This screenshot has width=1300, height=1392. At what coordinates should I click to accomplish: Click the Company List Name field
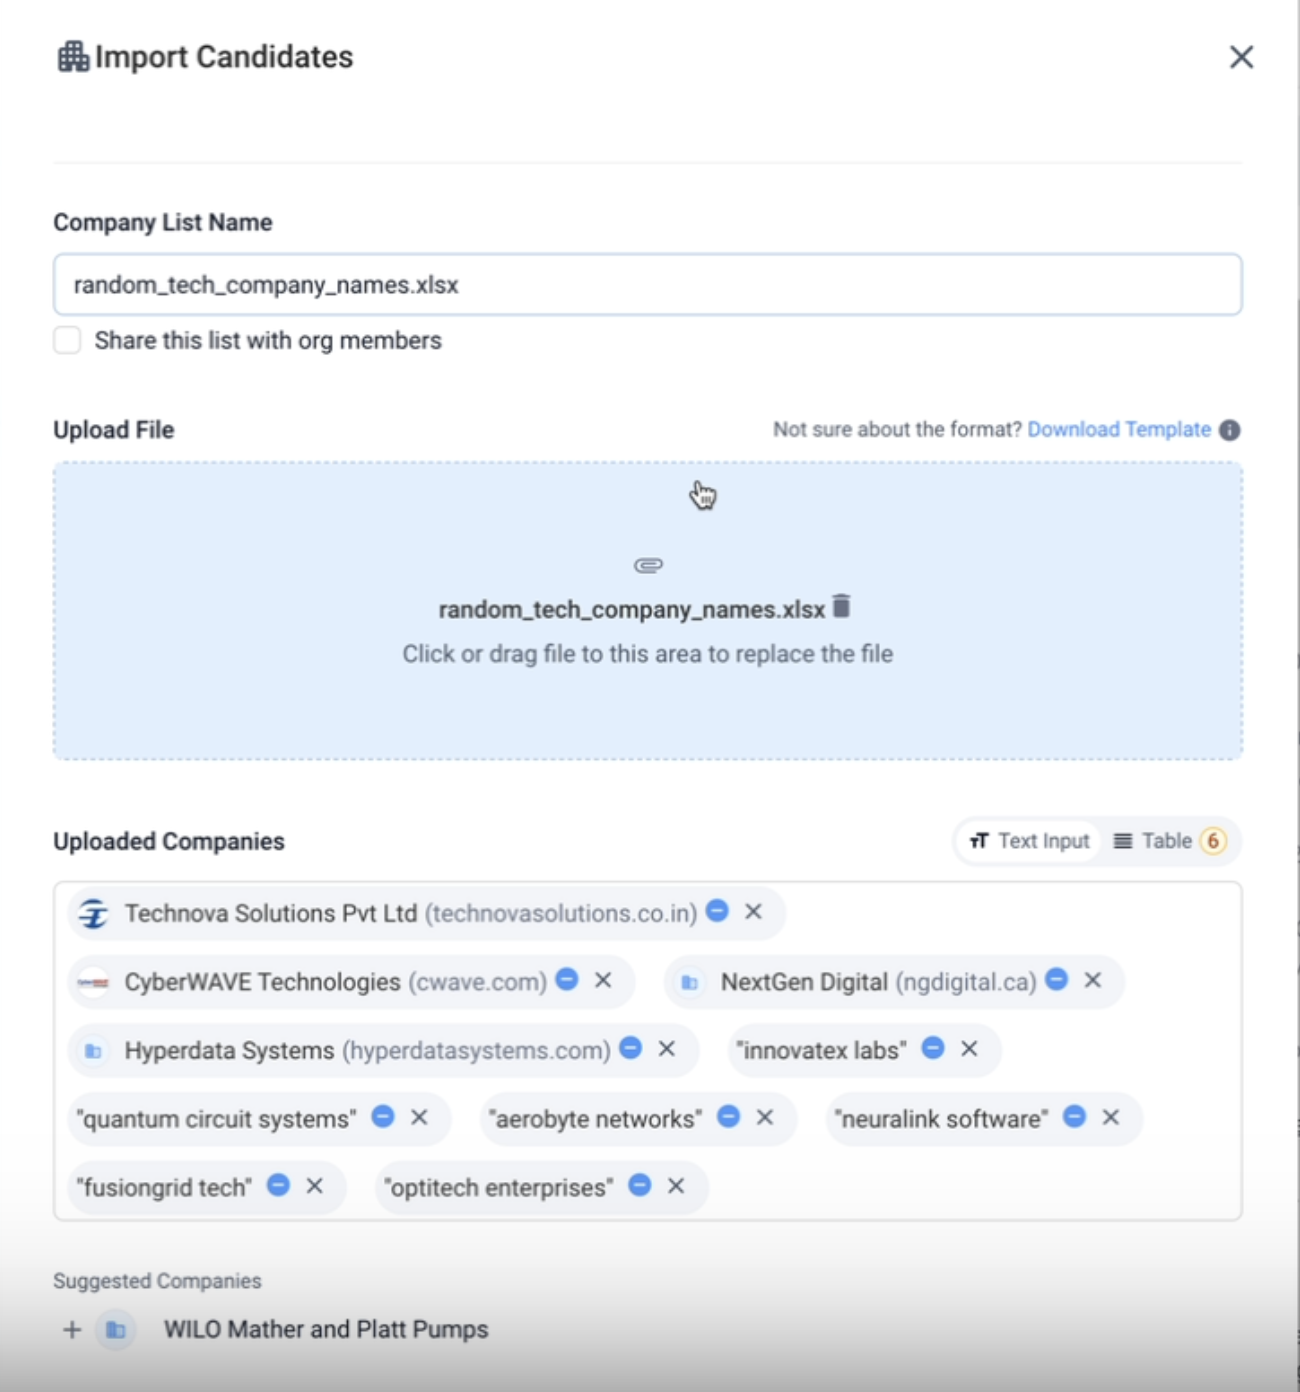coord(647,285)
